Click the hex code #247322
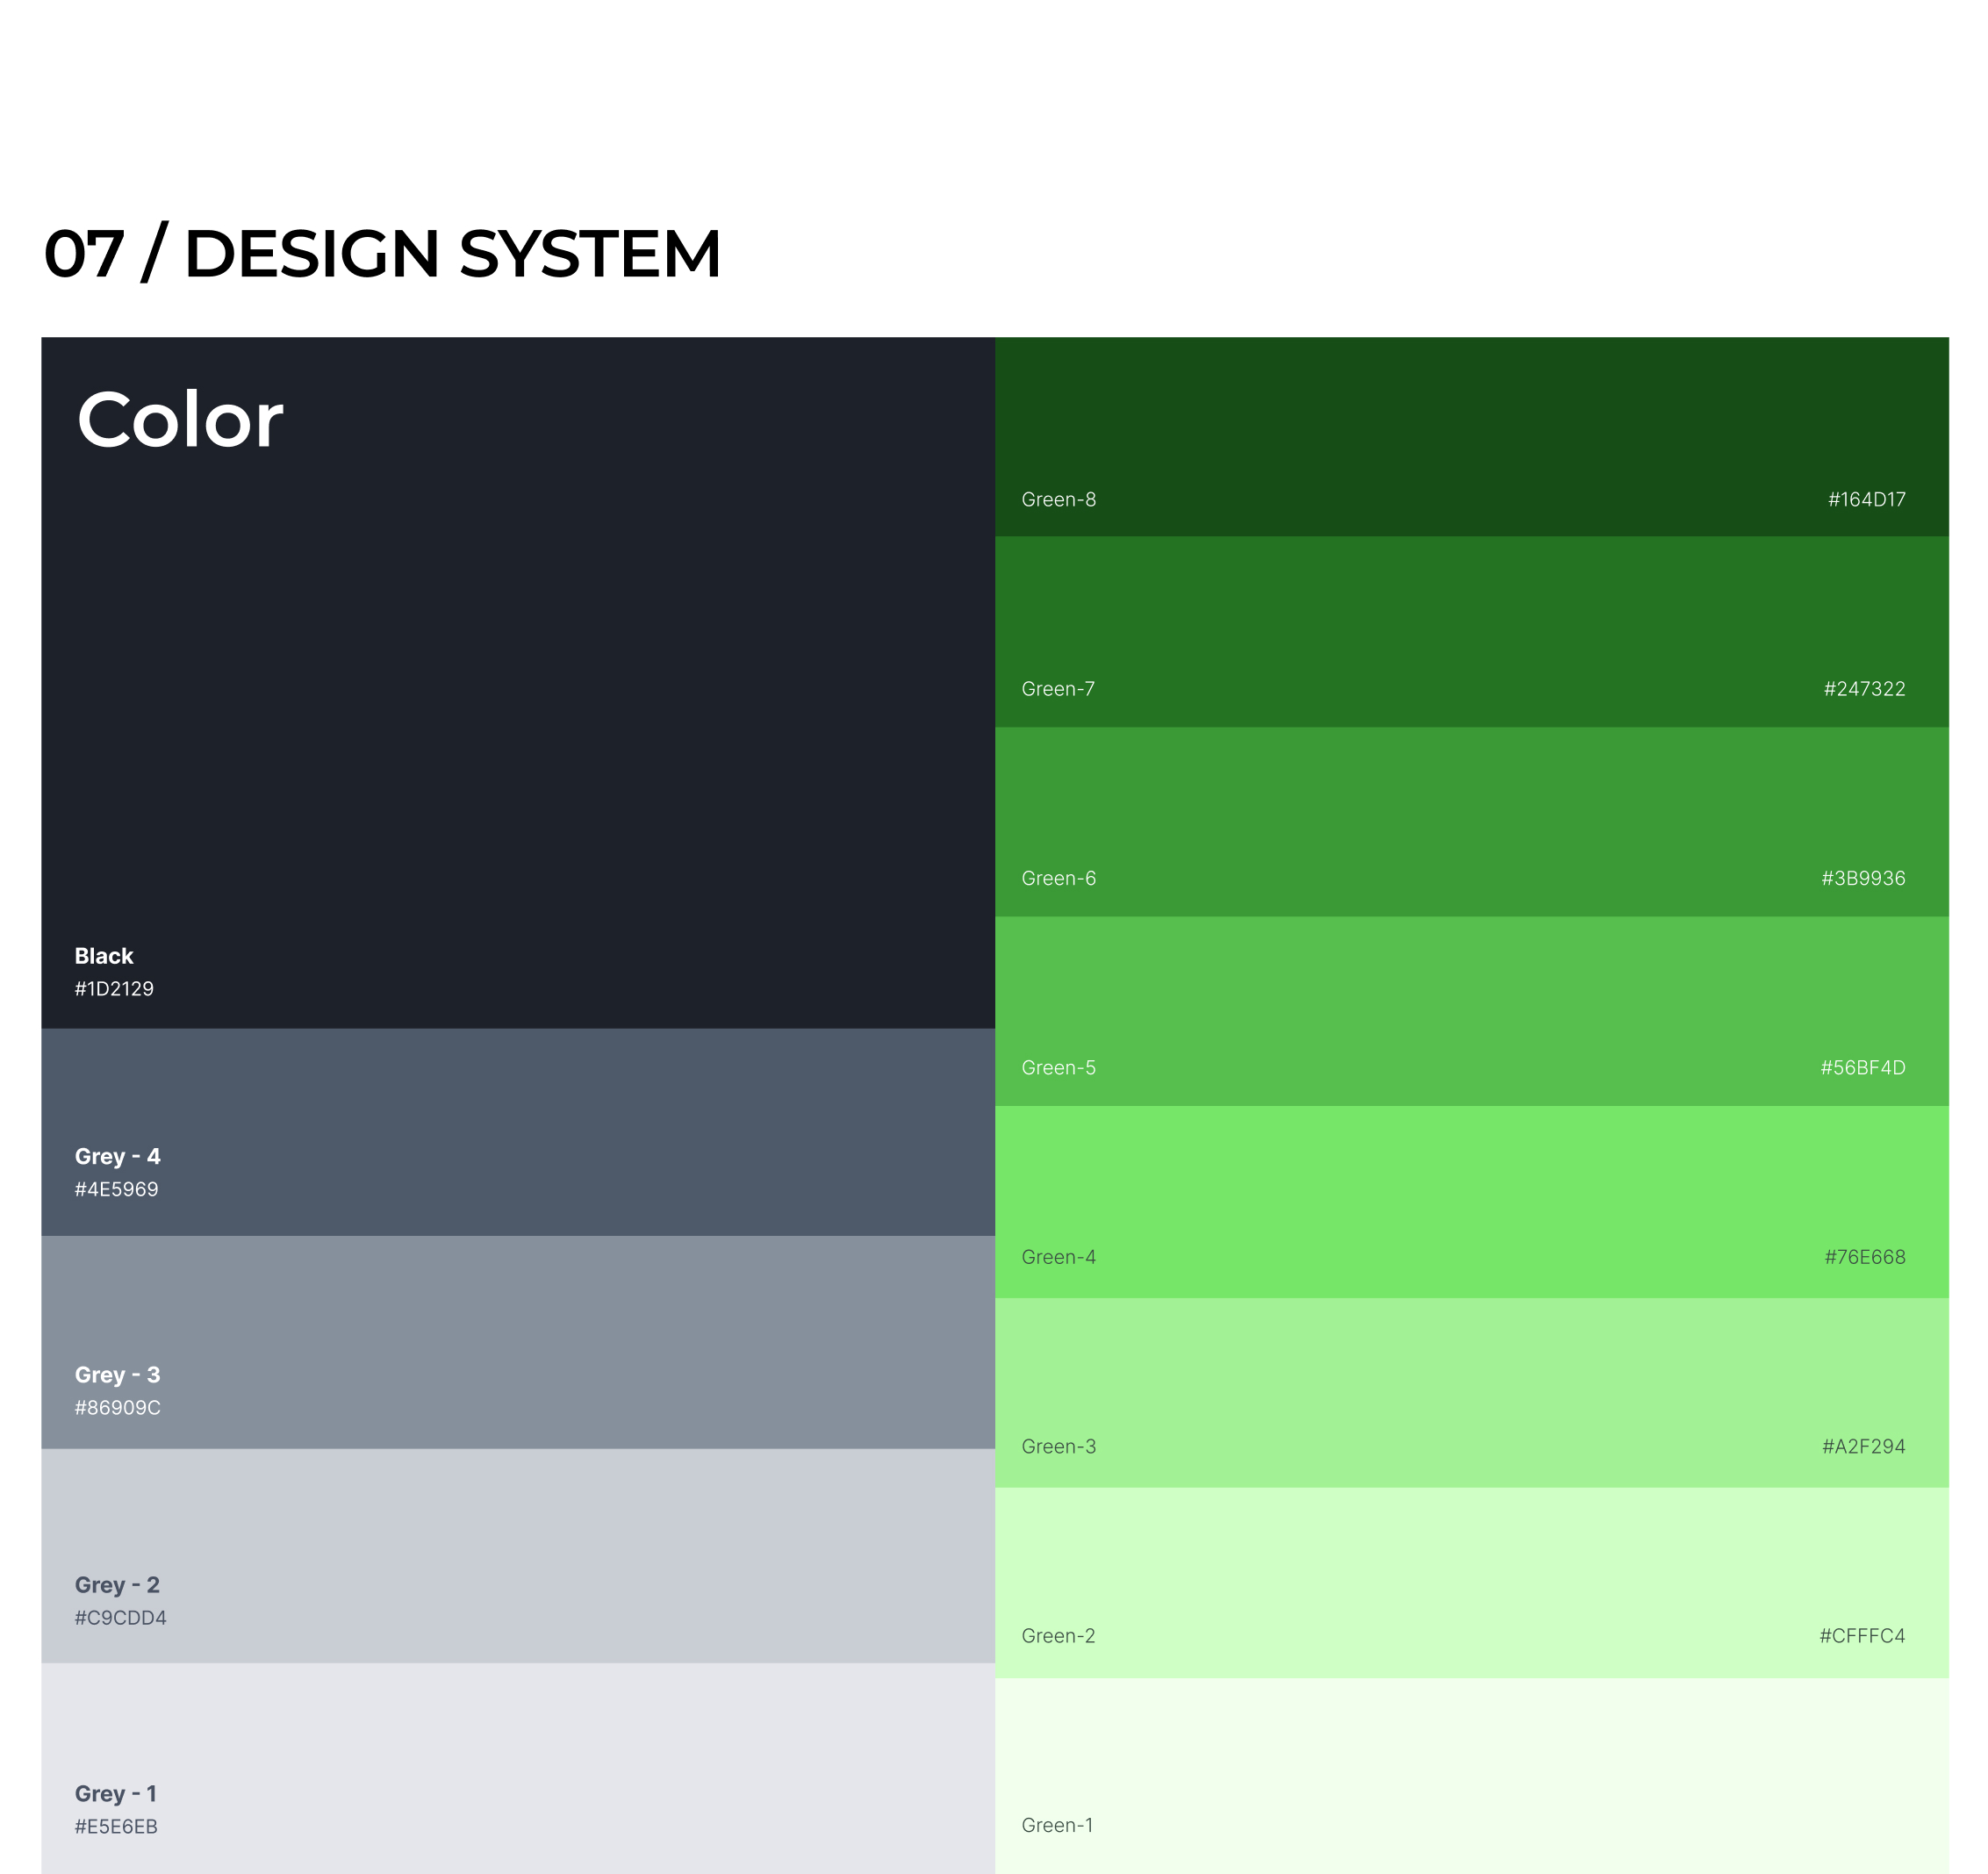Screen dimensions: 1988x1874 [x=1865, y=689]
